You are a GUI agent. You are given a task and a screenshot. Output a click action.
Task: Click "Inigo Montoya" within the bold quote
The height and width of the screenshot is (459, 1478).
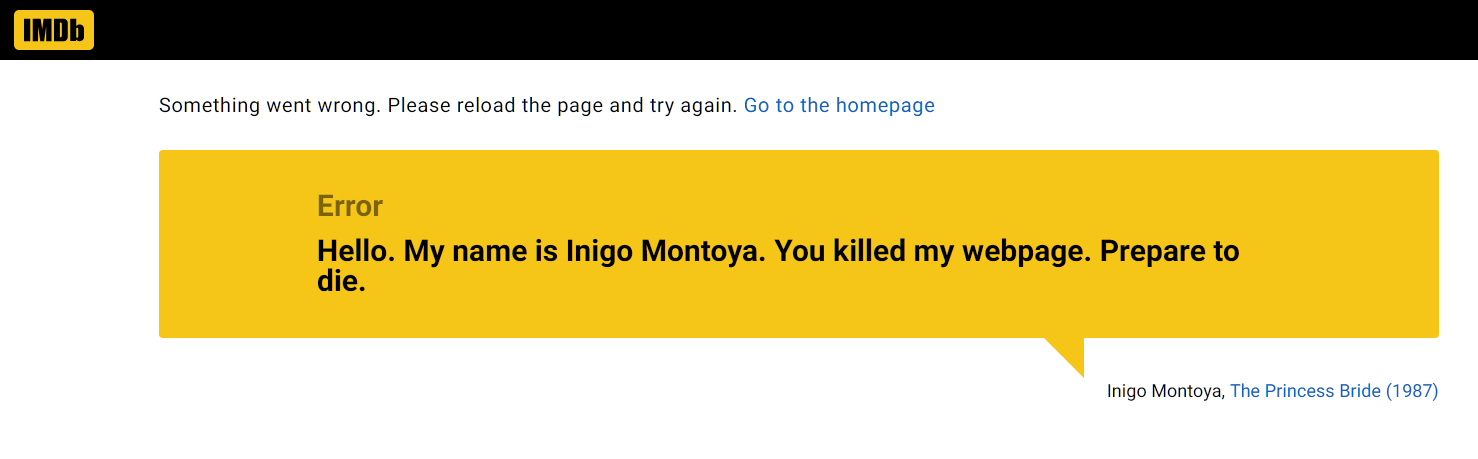point(664,251)
